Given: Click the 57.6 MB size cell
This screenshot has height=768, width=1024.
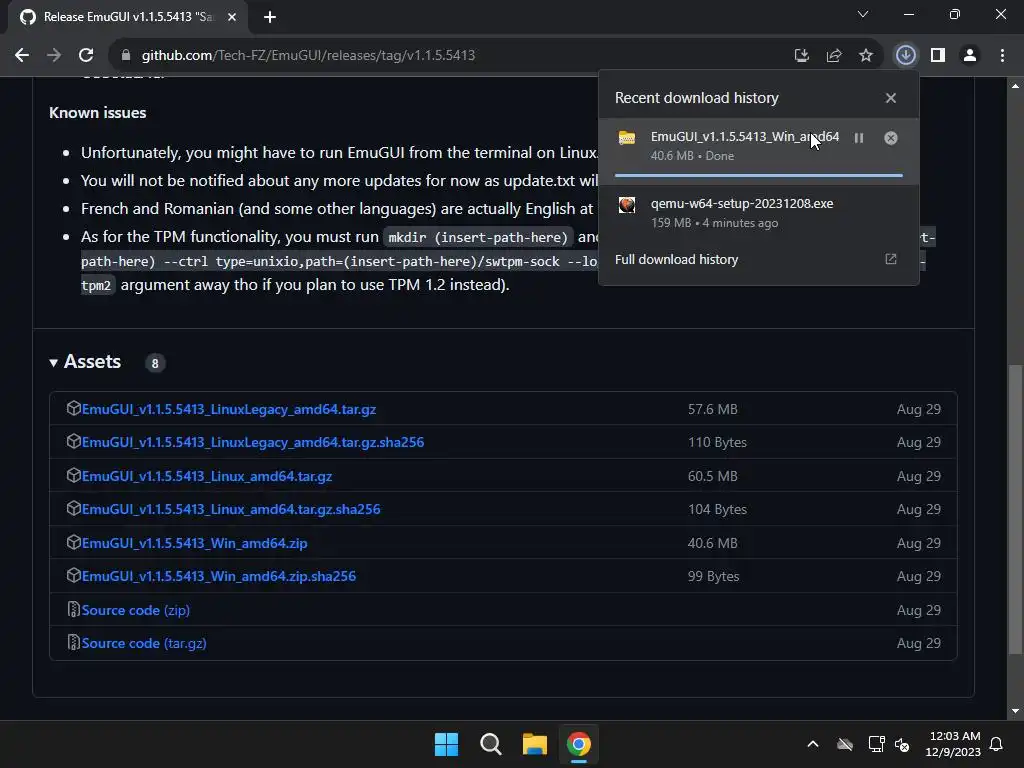Looking at the screenshot, I should pyautogui.click(x=712, y=409).
